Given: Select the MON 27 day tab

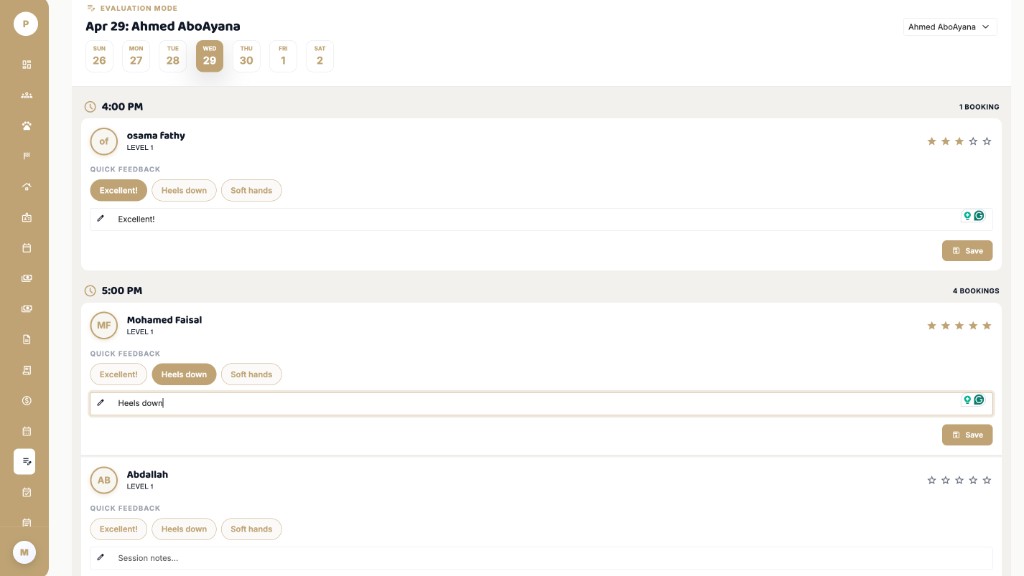Looking at the screenshot, I should pyautogui.click(x=136, y=56).
